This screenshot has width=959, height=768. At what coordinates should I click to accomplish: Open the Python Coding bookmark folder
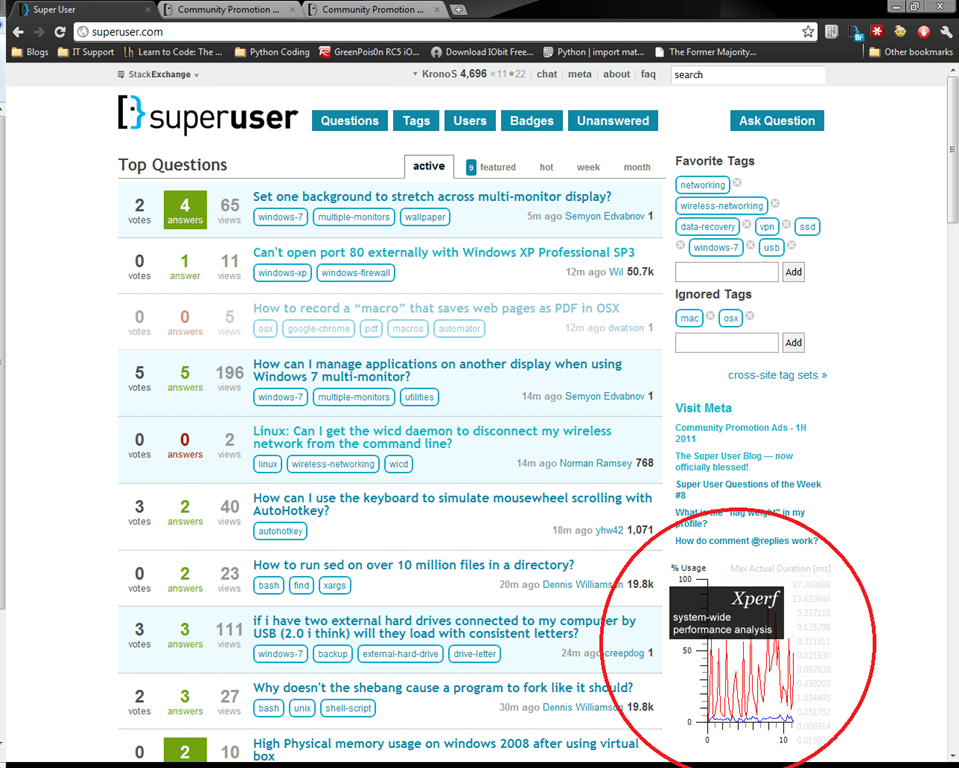point(272,52)
